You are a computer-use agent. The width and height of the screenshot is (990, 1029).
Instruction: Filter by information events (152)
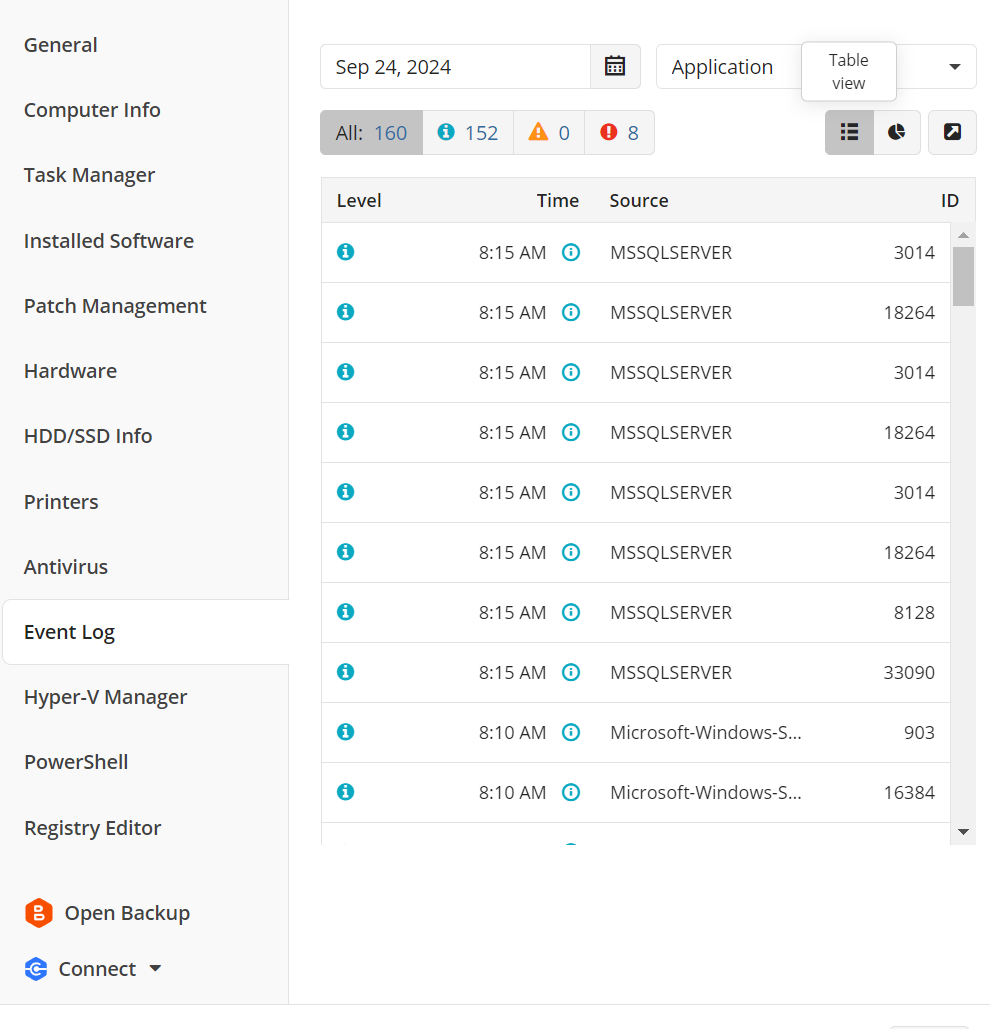click(468, 133)
